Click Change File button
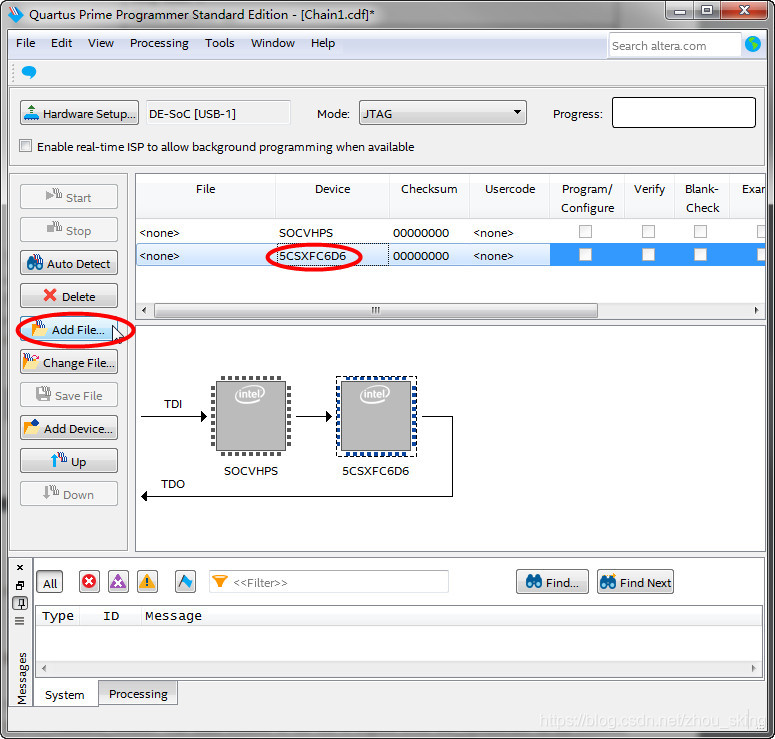 coord(69,362)
